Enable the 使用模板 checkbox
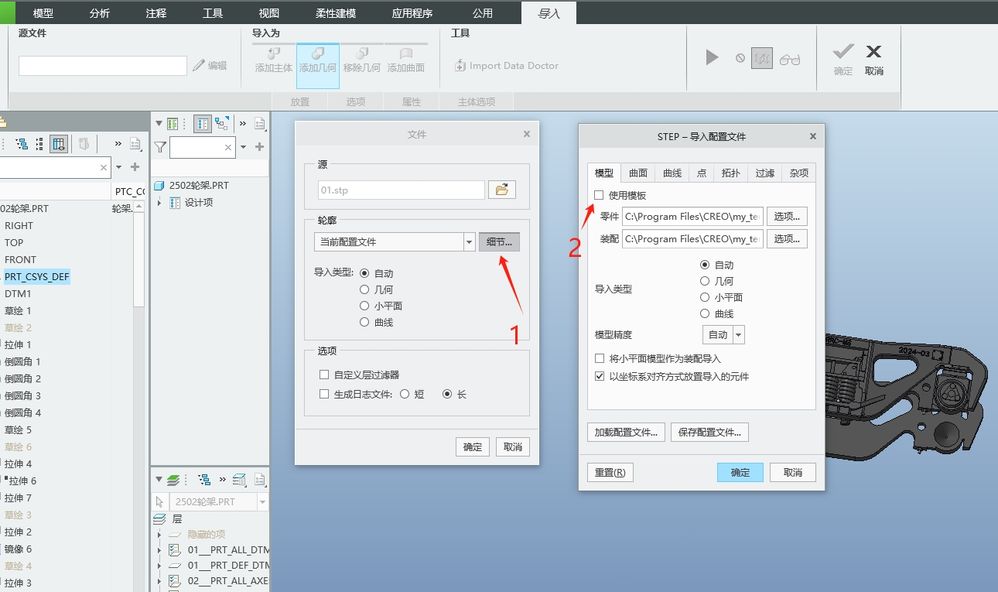This screenshot has height=592, width=998. [x=599, y=195]
